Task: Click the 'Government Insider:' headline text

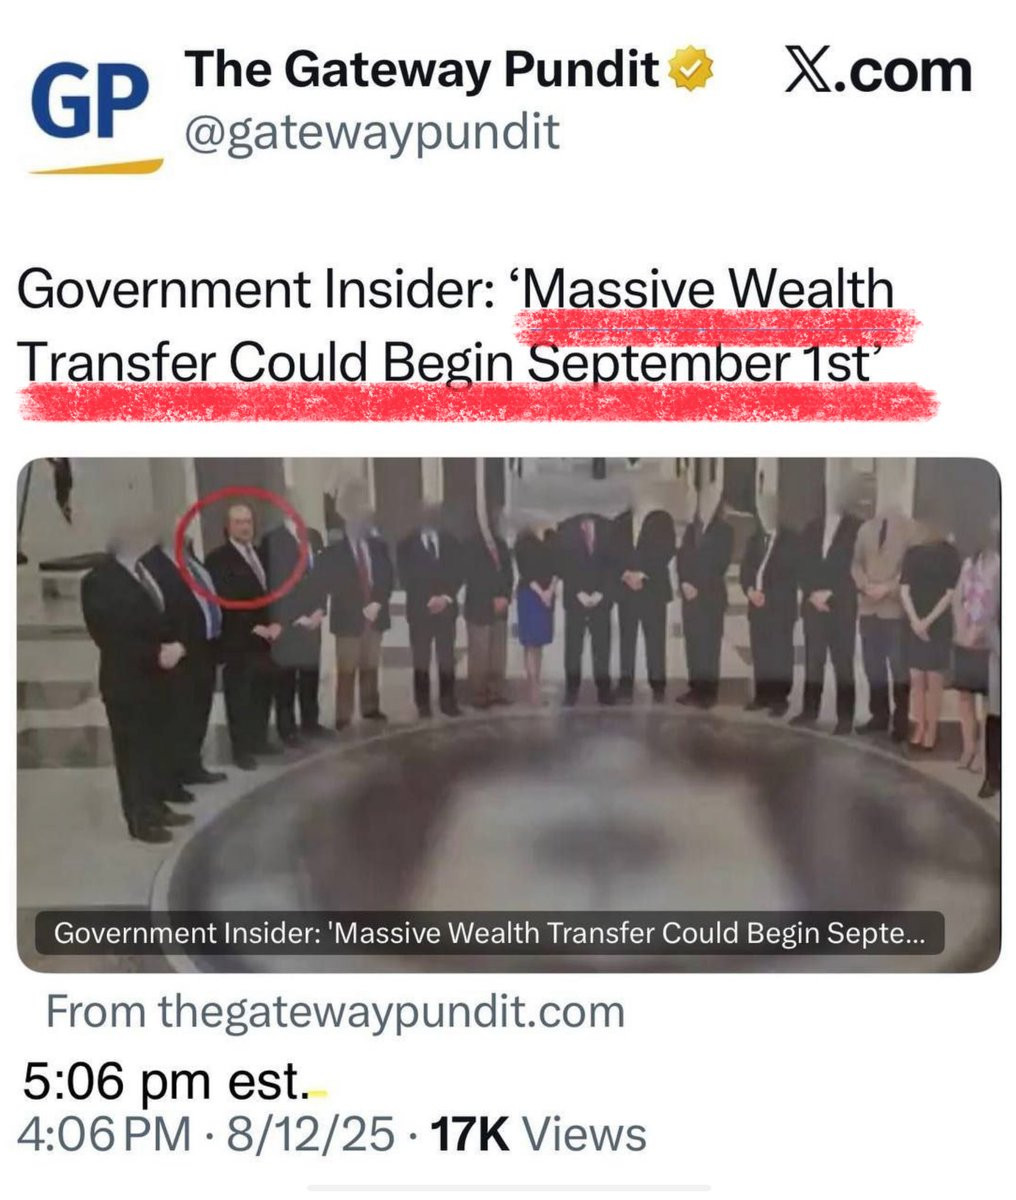Action: [x=258, y=290]
